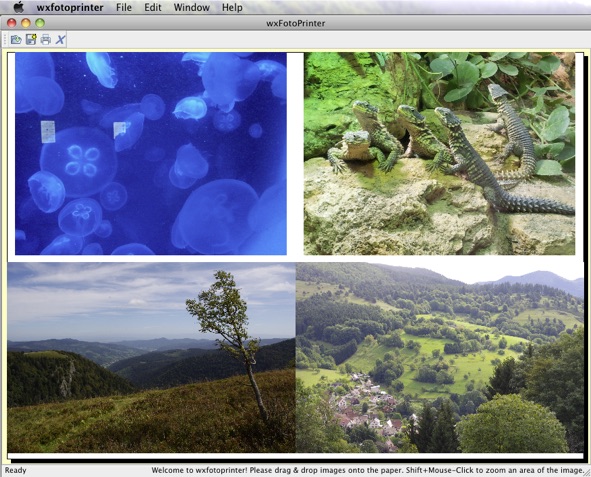Select the blue jellyfish photo
The height and width of the screenshot is (477, 591).
151,153
